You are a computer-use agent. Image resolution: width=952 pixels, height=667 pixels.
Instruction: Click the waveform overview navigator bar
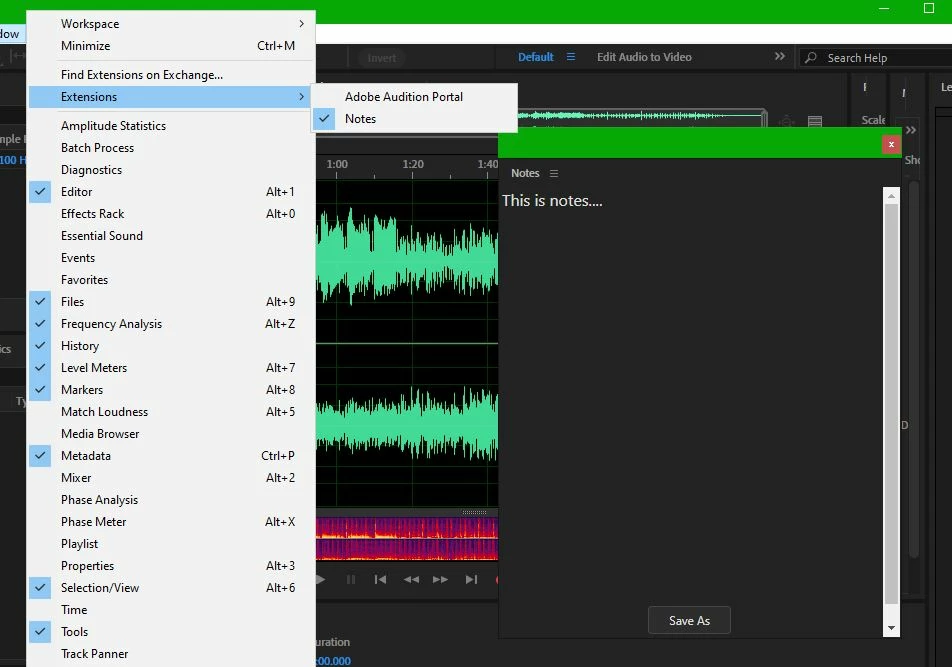point(642,115)
